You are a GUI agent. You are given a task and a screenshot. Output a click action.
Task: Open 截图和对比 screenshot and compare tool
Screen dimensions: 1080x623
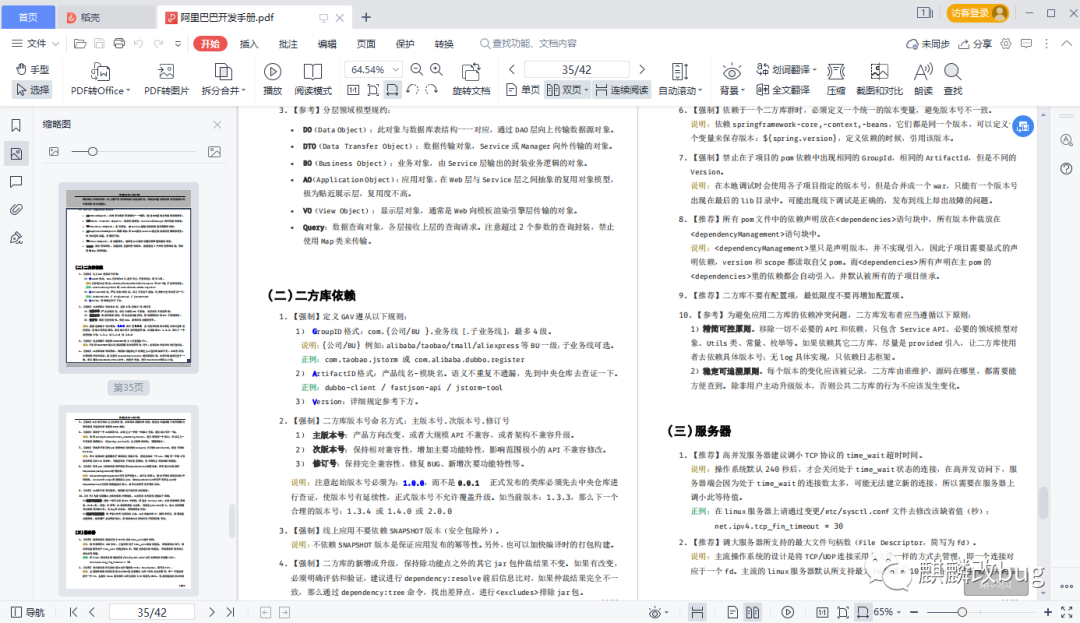tap(879, 79)
